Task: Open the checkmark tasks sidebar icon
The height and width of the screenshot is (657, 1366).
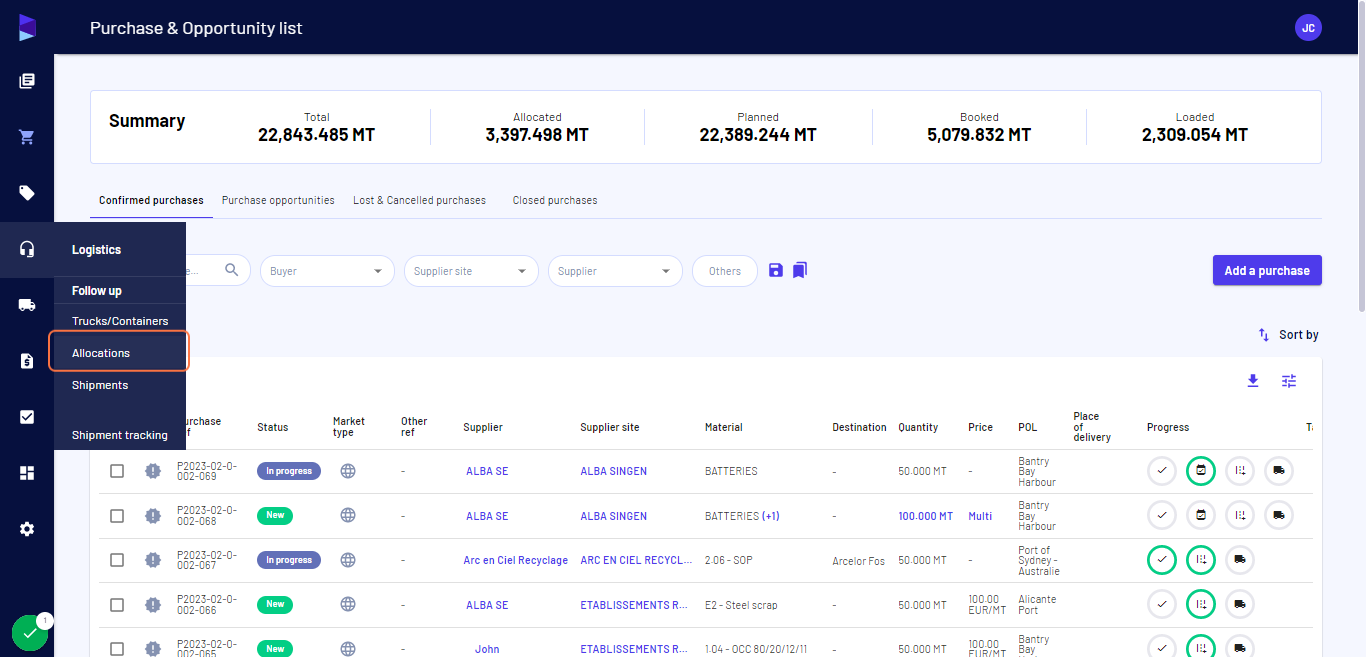Action: click(x=27, y=417)
